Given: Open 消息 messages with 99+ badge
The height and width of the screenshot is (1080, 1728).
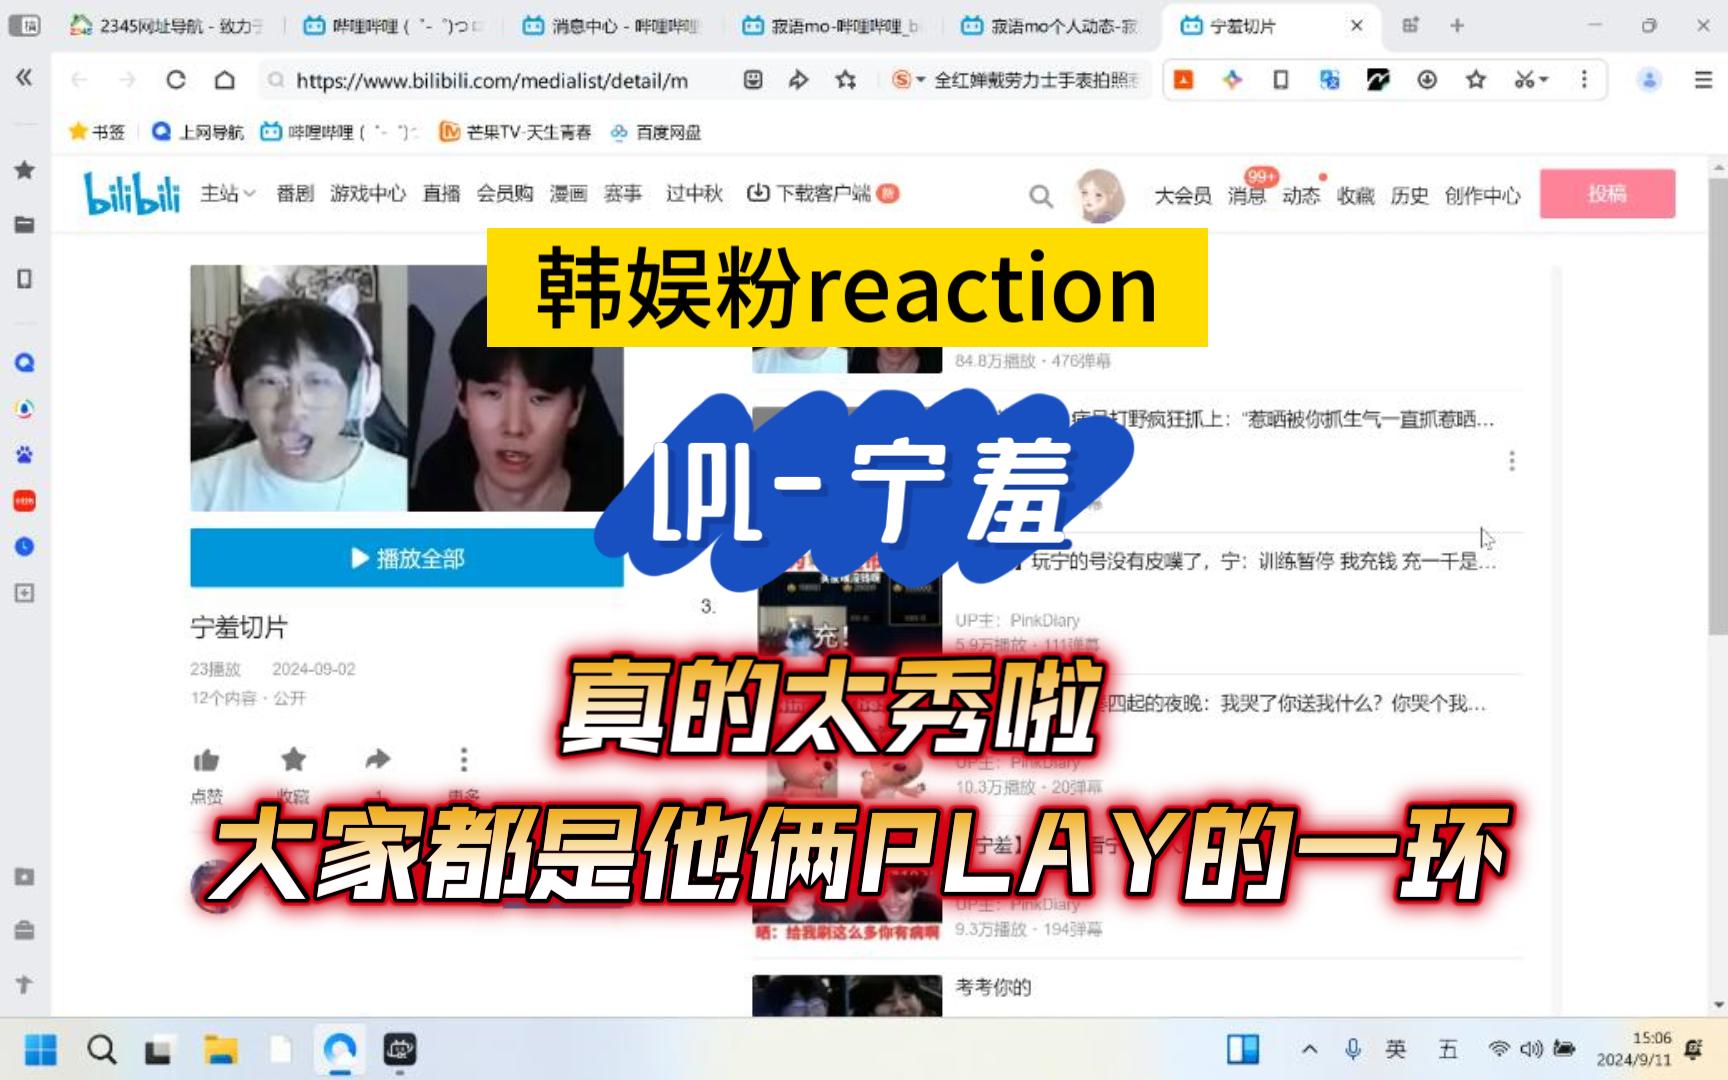Looking at the screenshot, I should coord(1247,196).
